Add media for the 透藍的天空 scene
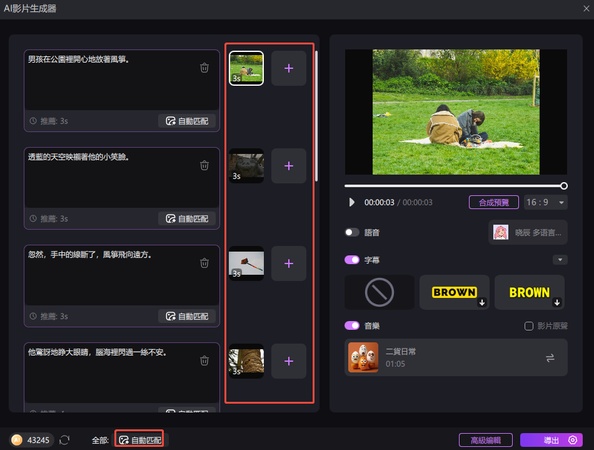 tap(289, 166)
